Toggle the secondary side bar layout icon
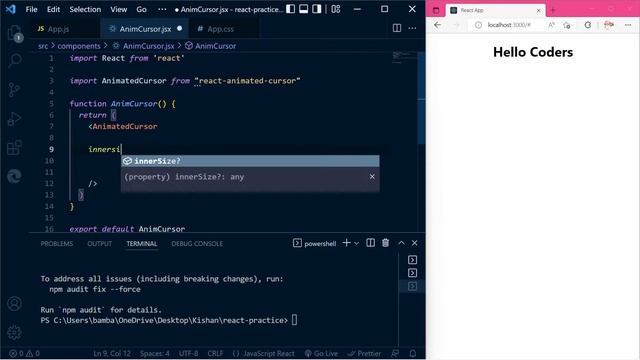640x360 pixels. click(316, 9)
